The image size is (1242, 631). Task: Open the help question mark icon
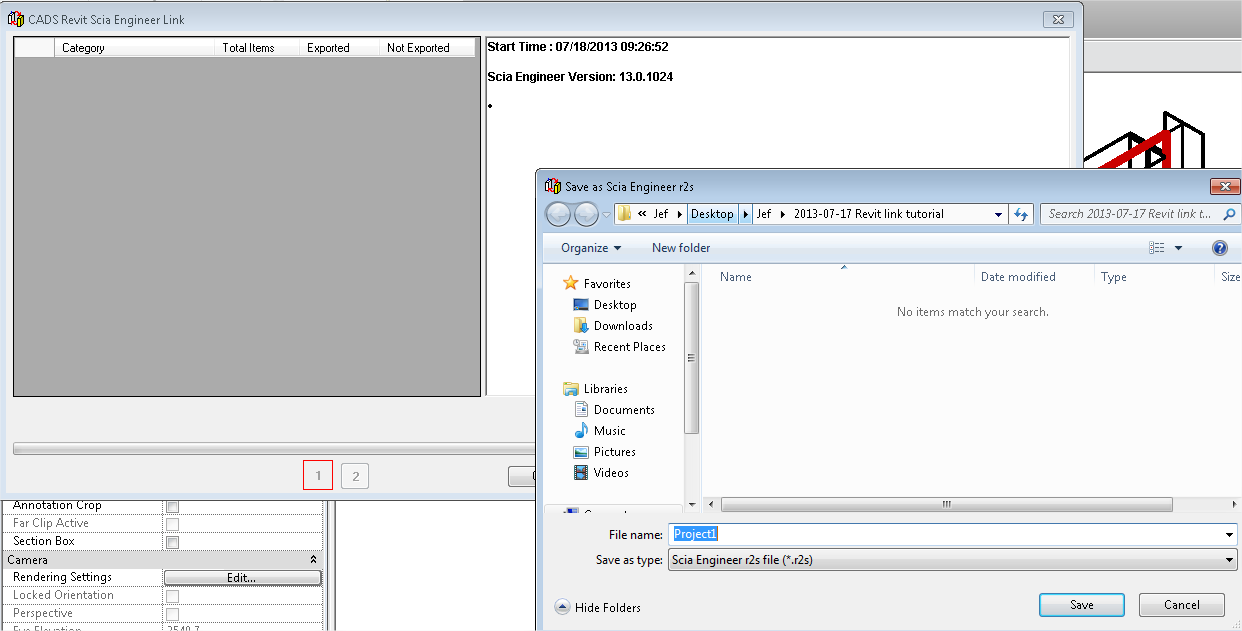[1219, 248]
